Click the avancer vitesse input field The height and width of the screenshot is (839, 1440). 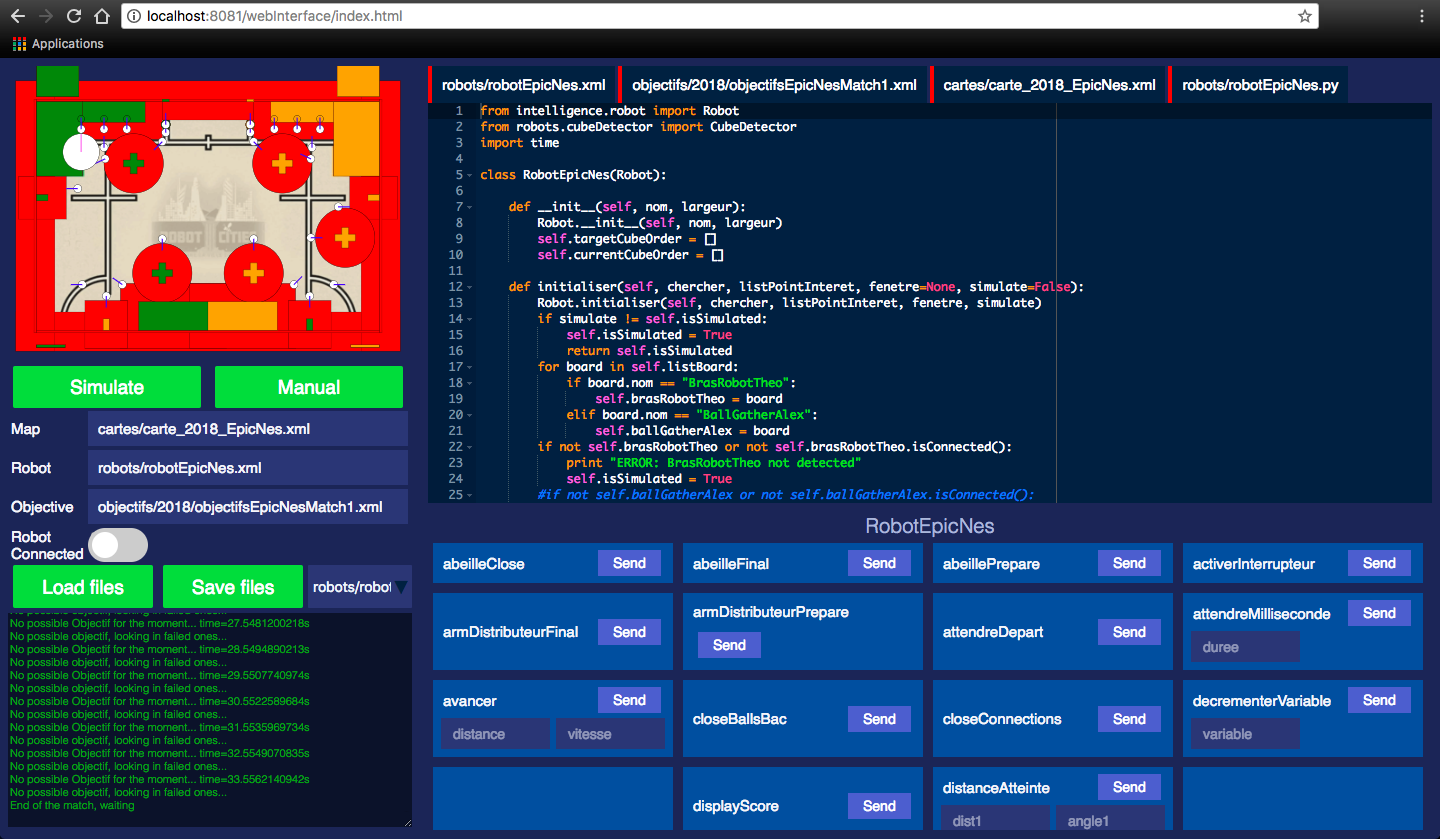(x=610, y=734)
